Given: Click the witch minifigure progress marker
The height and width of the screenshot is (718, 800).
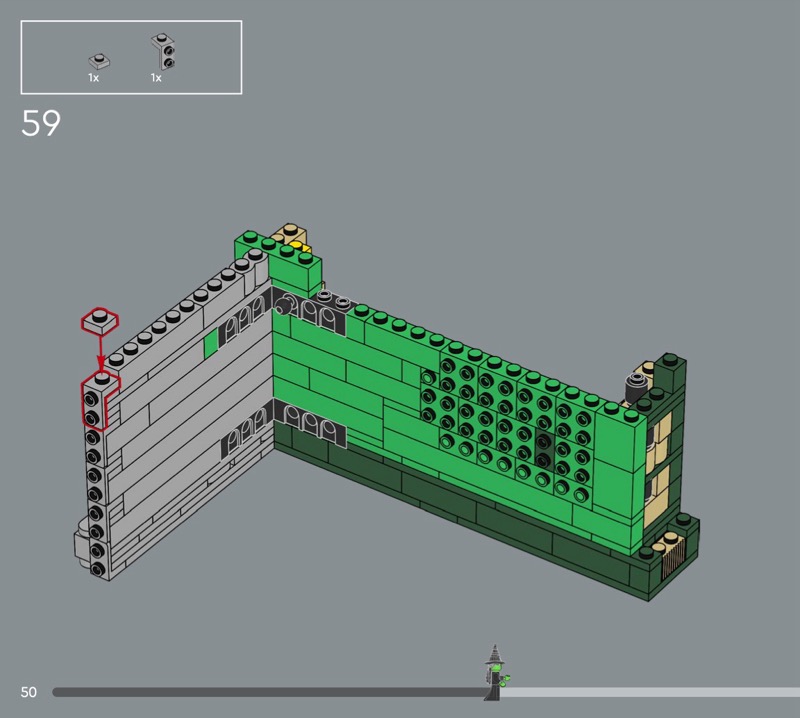Looking at the screenshot, I should [495, 673].
